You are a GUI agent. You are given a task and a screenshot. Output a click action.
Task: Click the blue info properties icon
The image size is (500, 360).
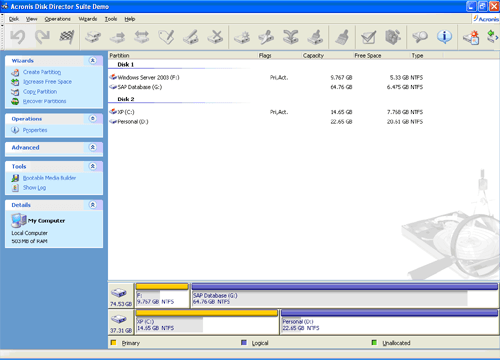(444, 37)
